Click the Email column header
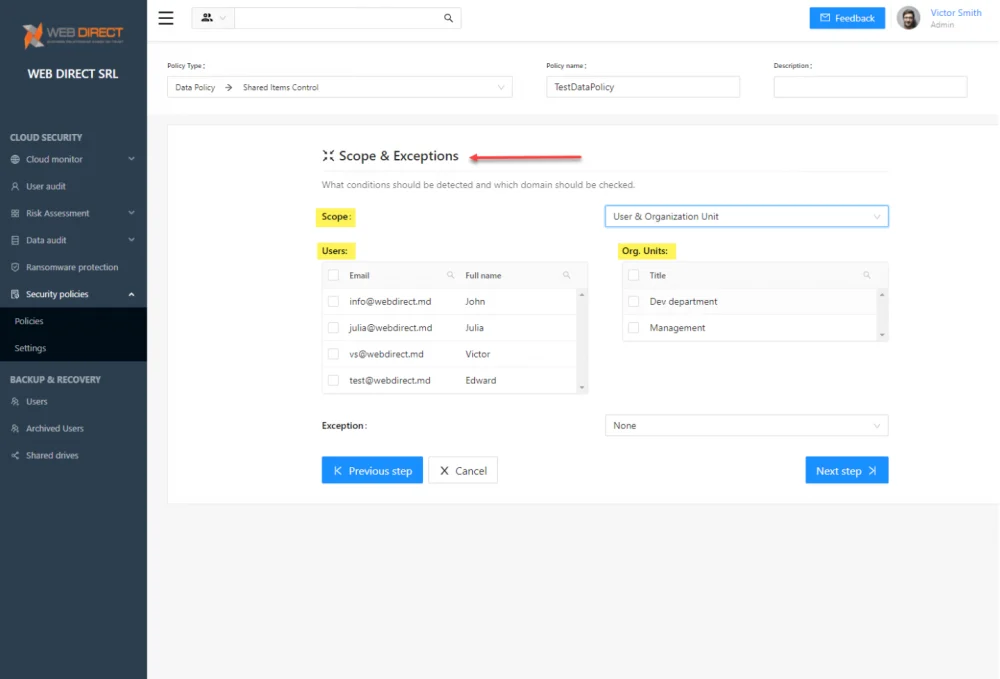This screenshot has width=1000, height=679. (359, 275)
